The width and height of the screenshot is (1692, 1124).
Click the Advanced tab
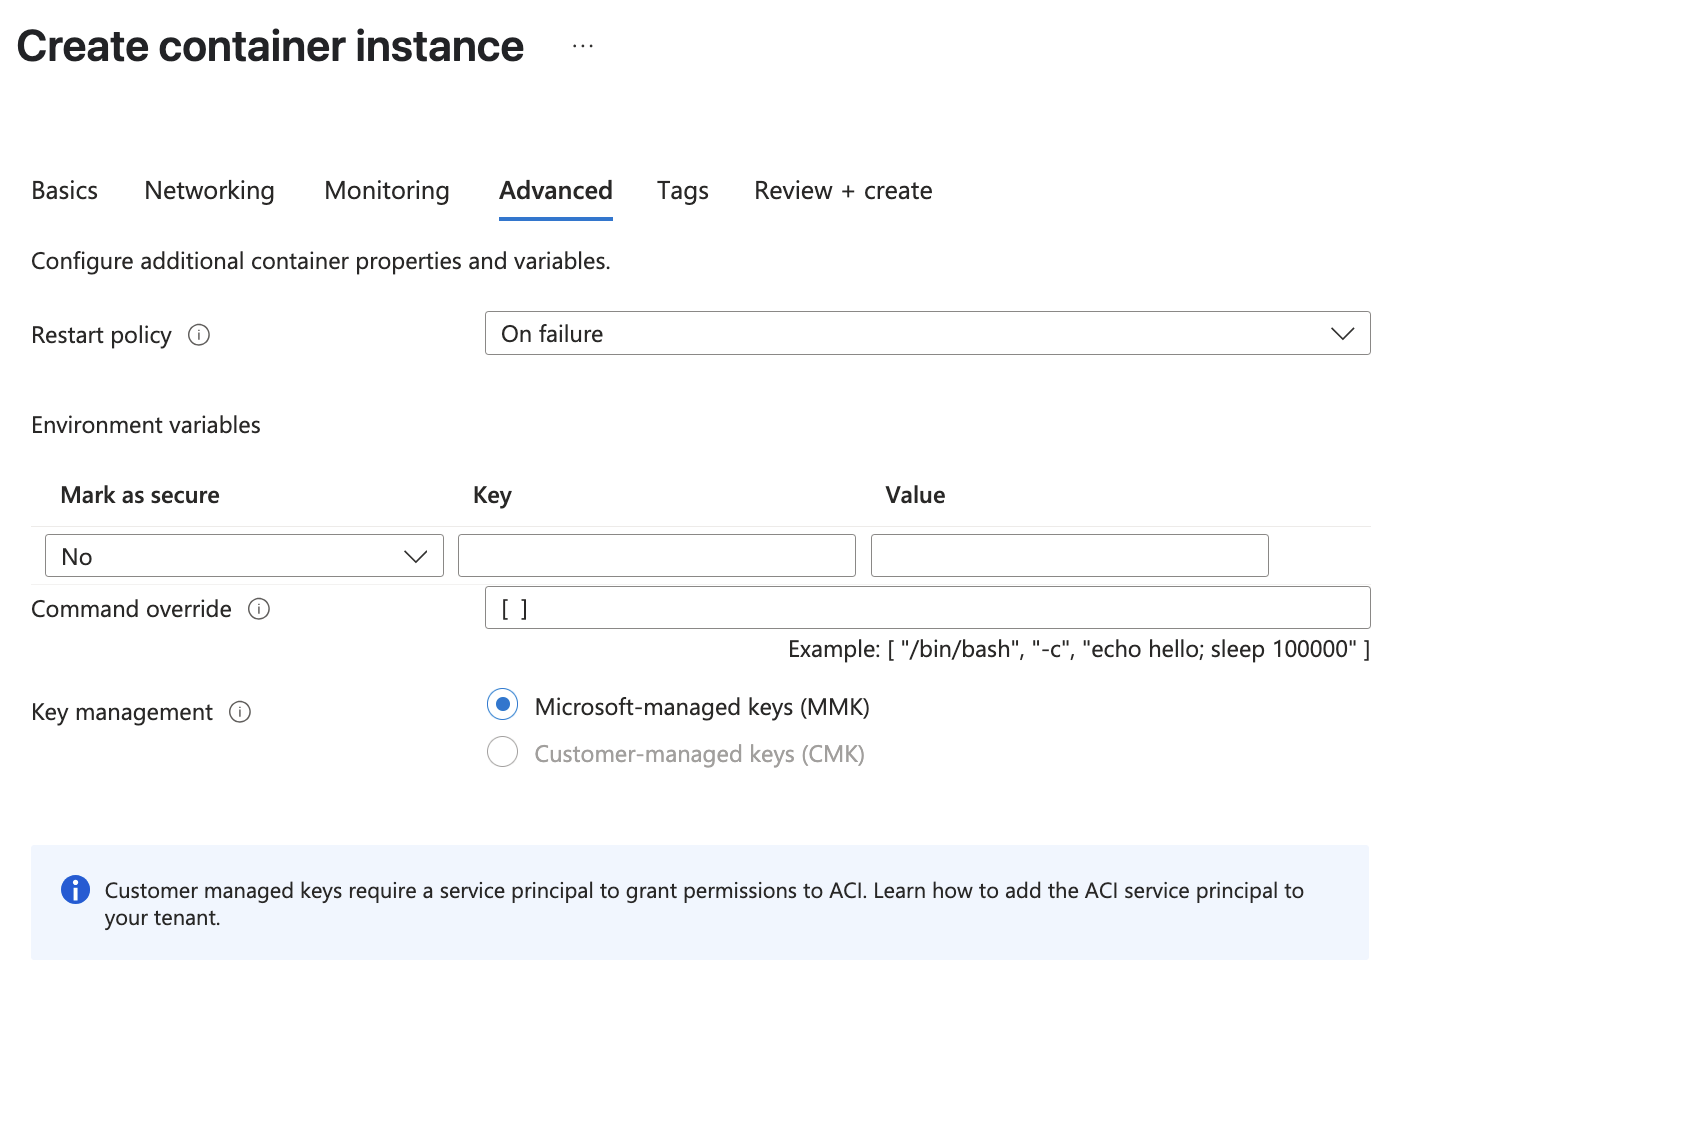point(556,191)
